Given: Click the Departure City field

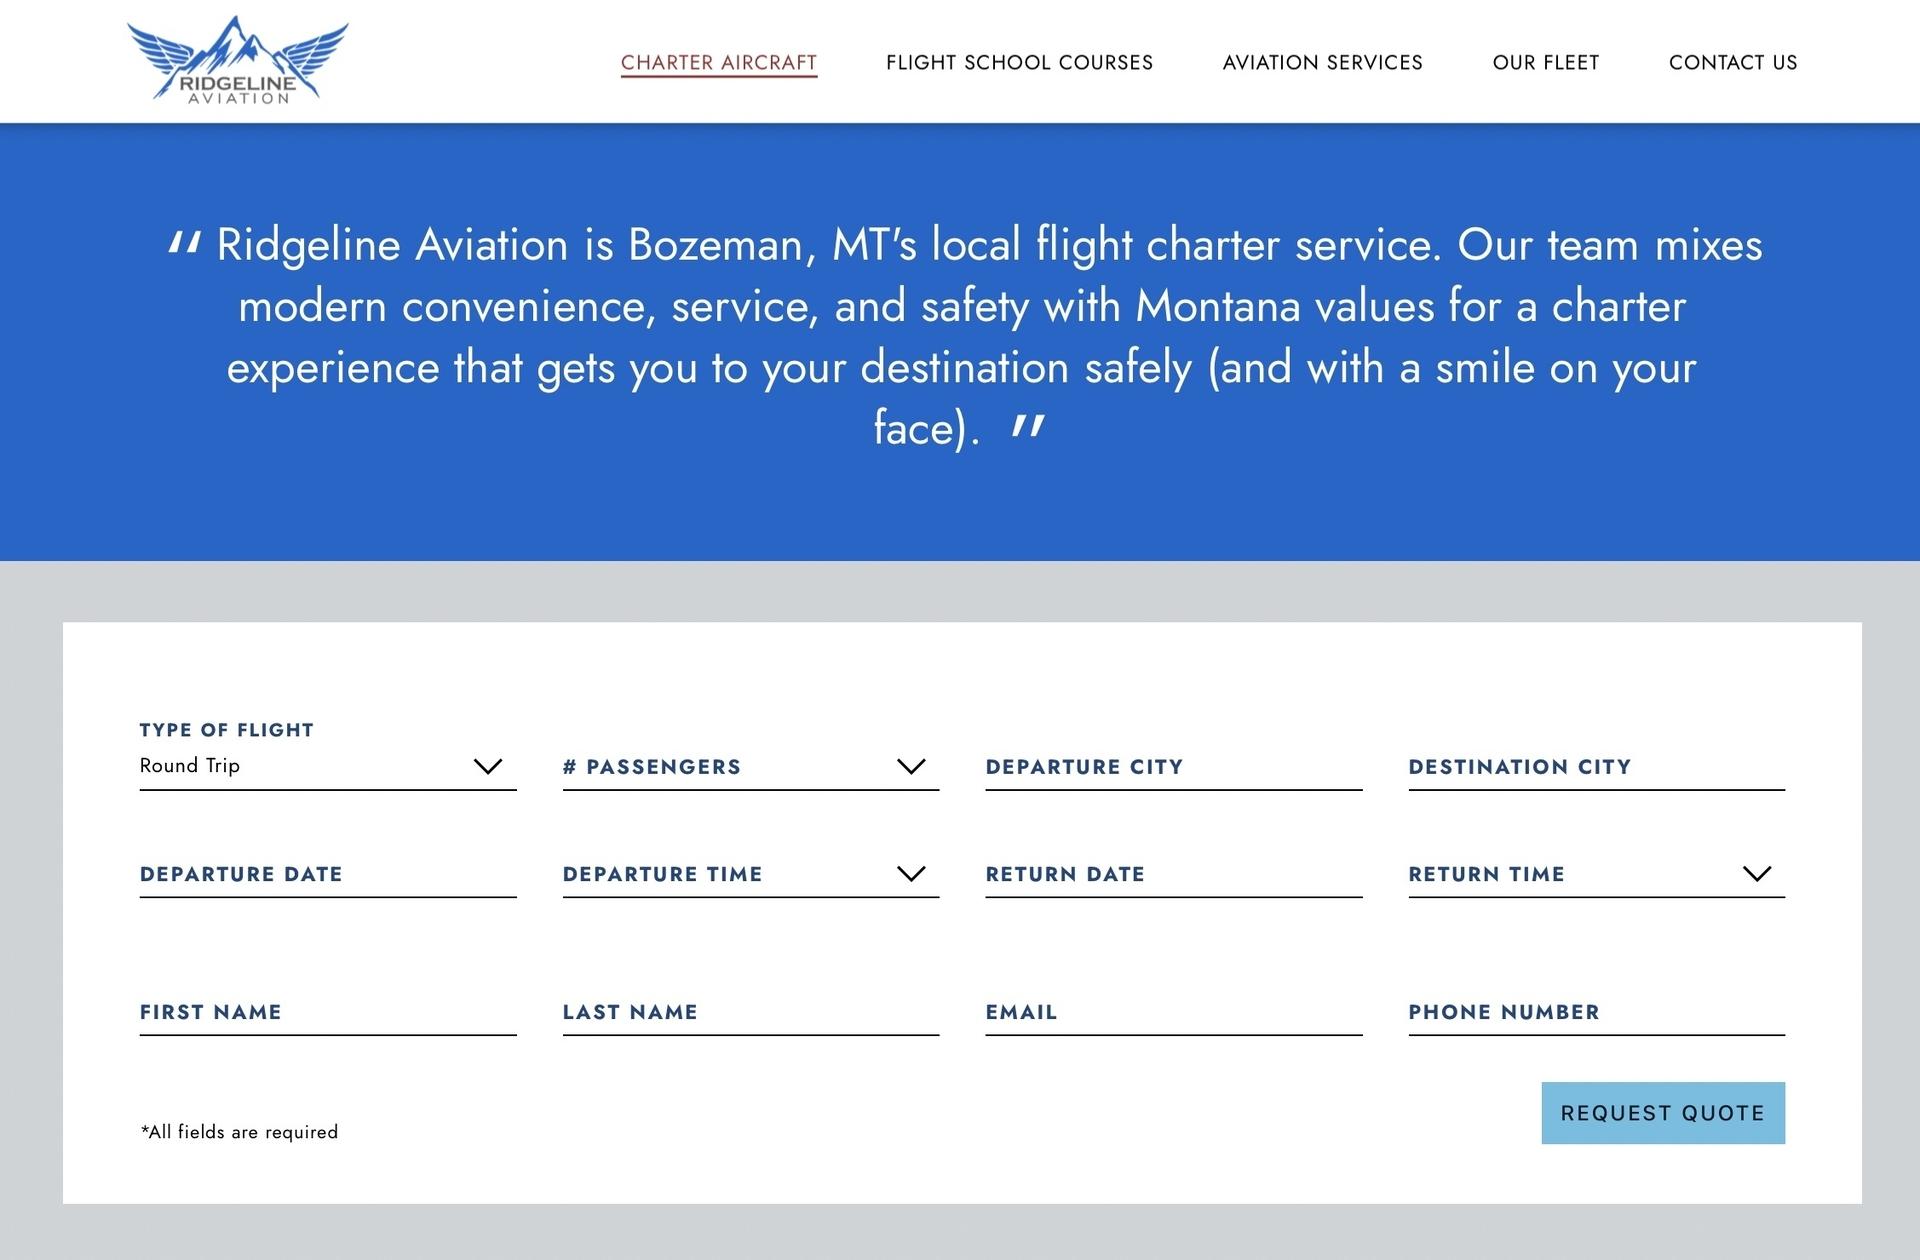Looking at the screenshot, I should coord(1173,767).
